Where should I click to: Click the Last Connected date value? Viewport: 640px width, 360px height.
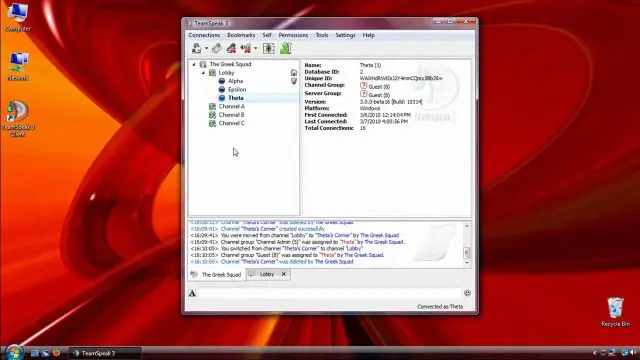click(384, 122)
